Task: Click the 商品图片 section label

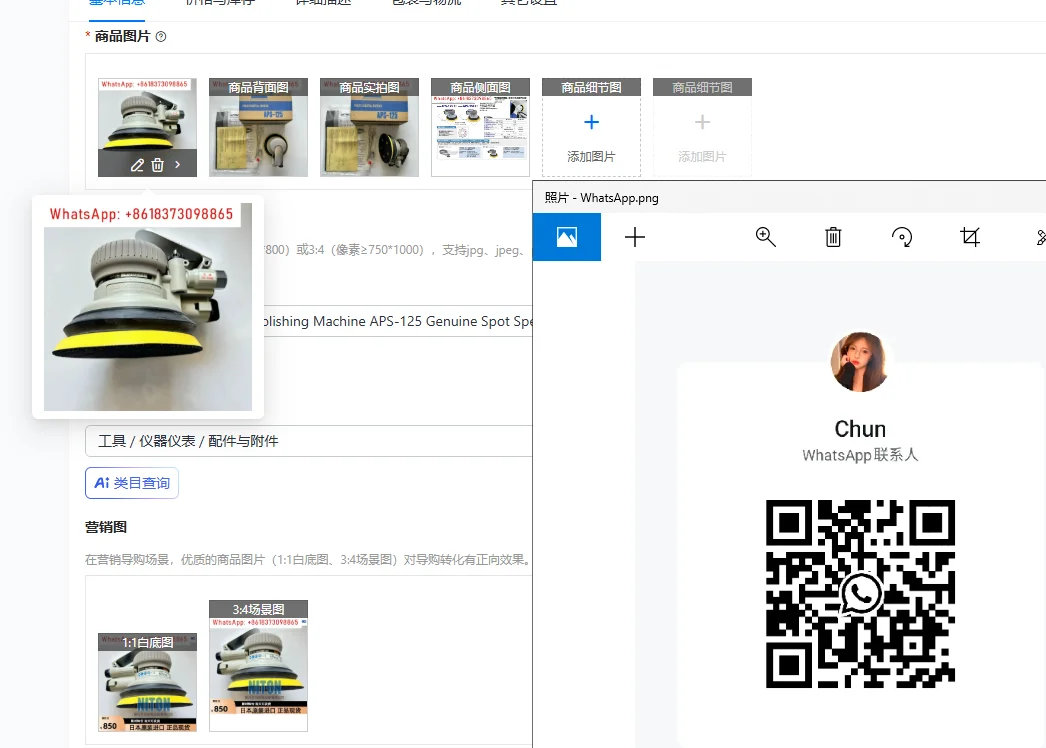Action: coord(122,37)
